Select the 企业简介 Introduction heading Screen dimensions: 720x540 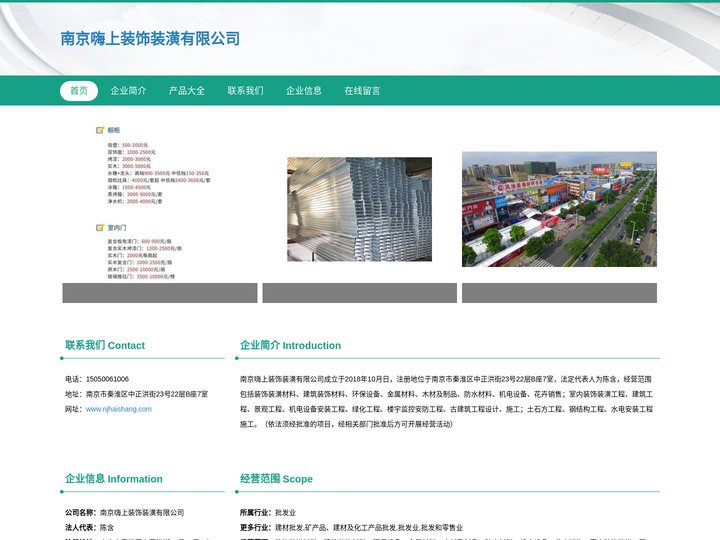click(x=290, y=345)
